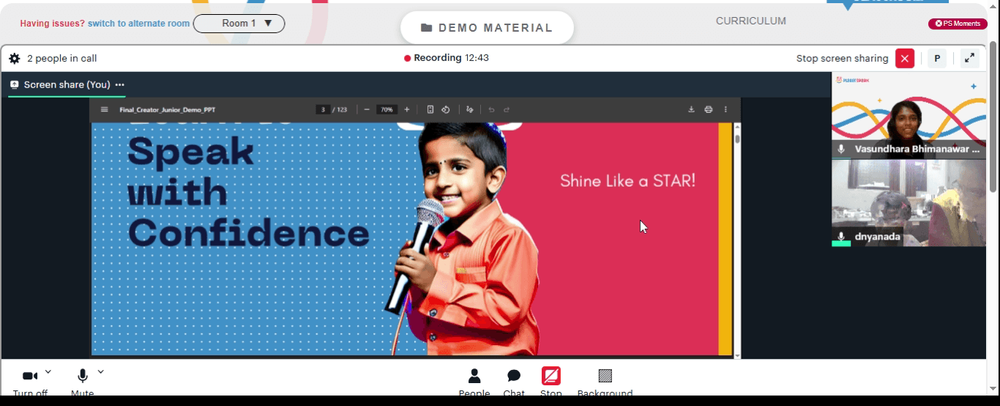Image resolution: width=1000 pixels, height=406 pixels.
Task: Click the PDF redo icon
Action: tap(506, 110)
